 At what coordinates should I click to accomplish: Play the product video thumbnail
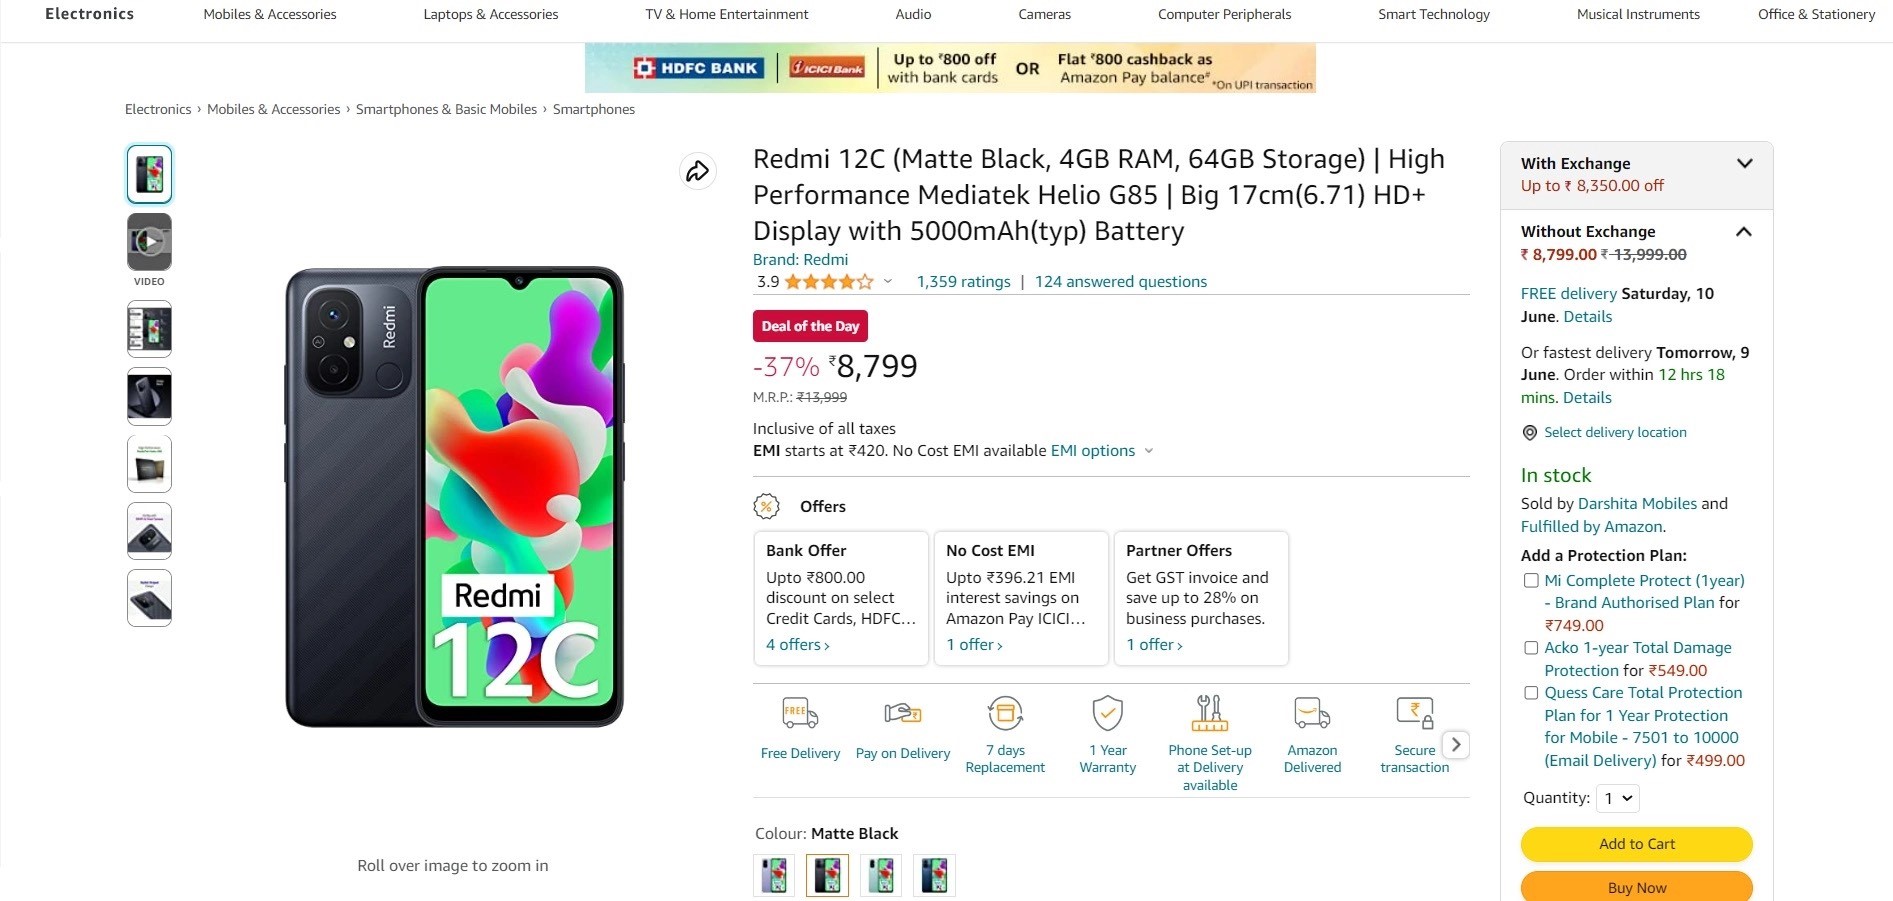[149, 242]
